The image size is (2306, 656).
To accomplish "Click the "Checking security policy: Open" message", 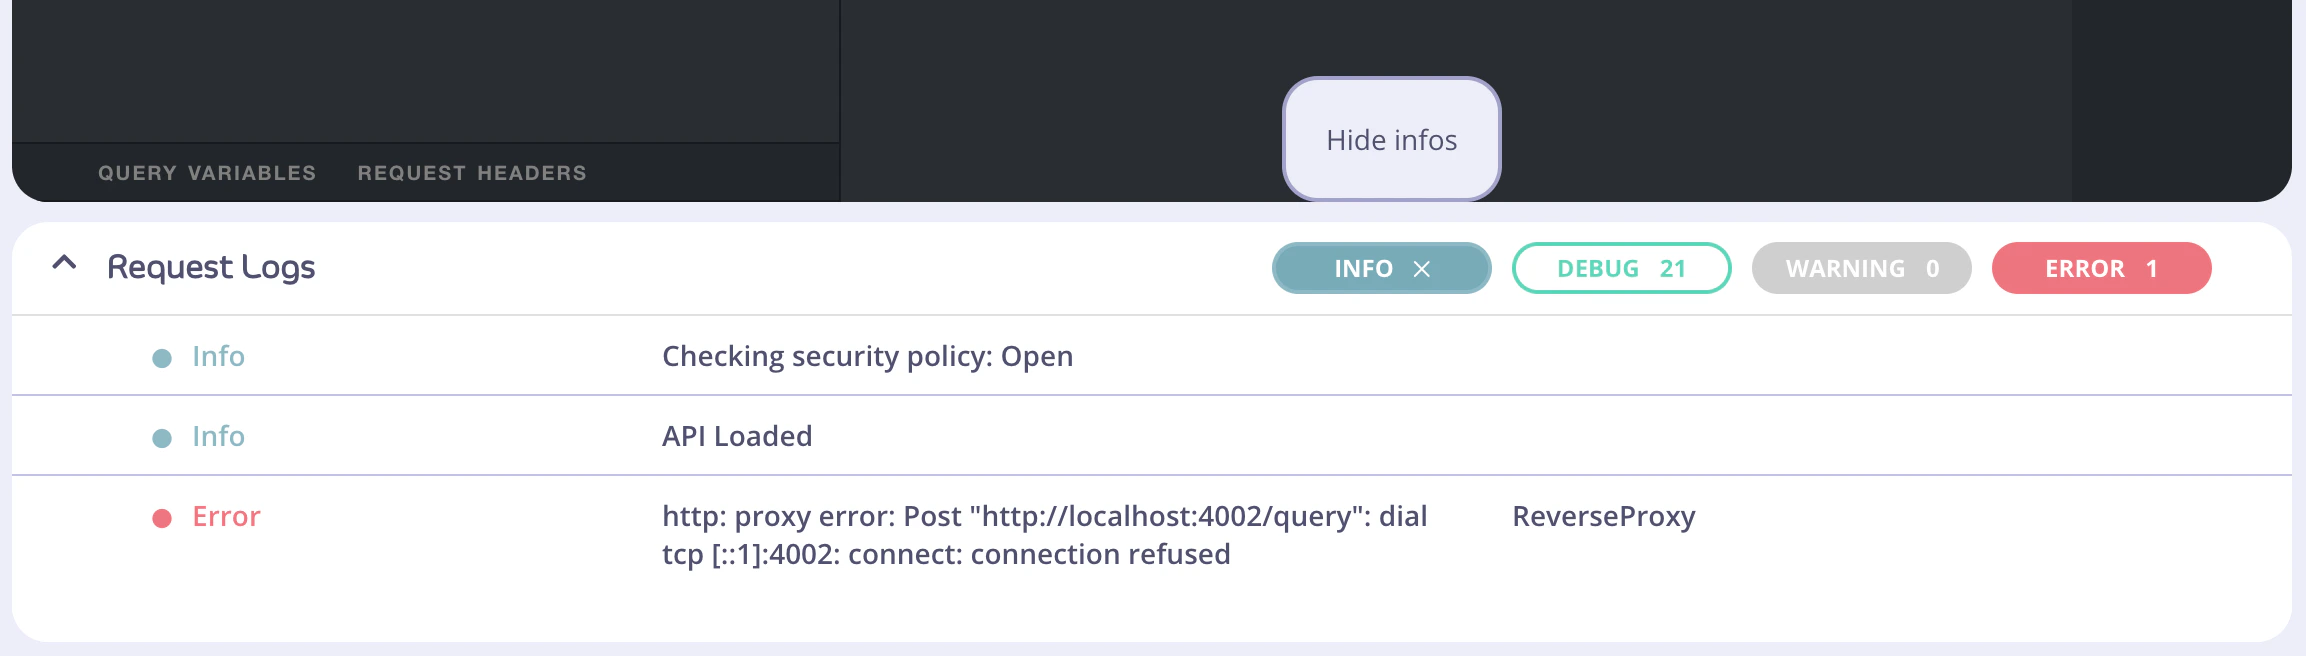I will [867, 356].
